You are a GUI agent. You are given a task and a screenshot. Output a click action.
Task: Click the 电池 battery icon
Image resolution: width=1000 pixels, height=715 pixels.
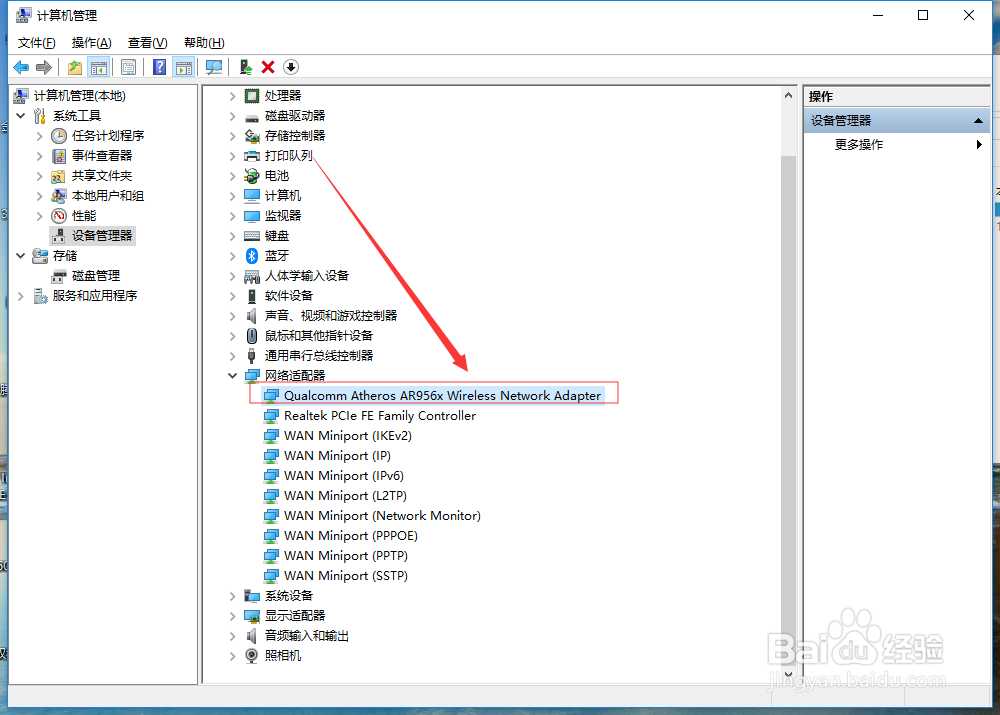point(252,175)
